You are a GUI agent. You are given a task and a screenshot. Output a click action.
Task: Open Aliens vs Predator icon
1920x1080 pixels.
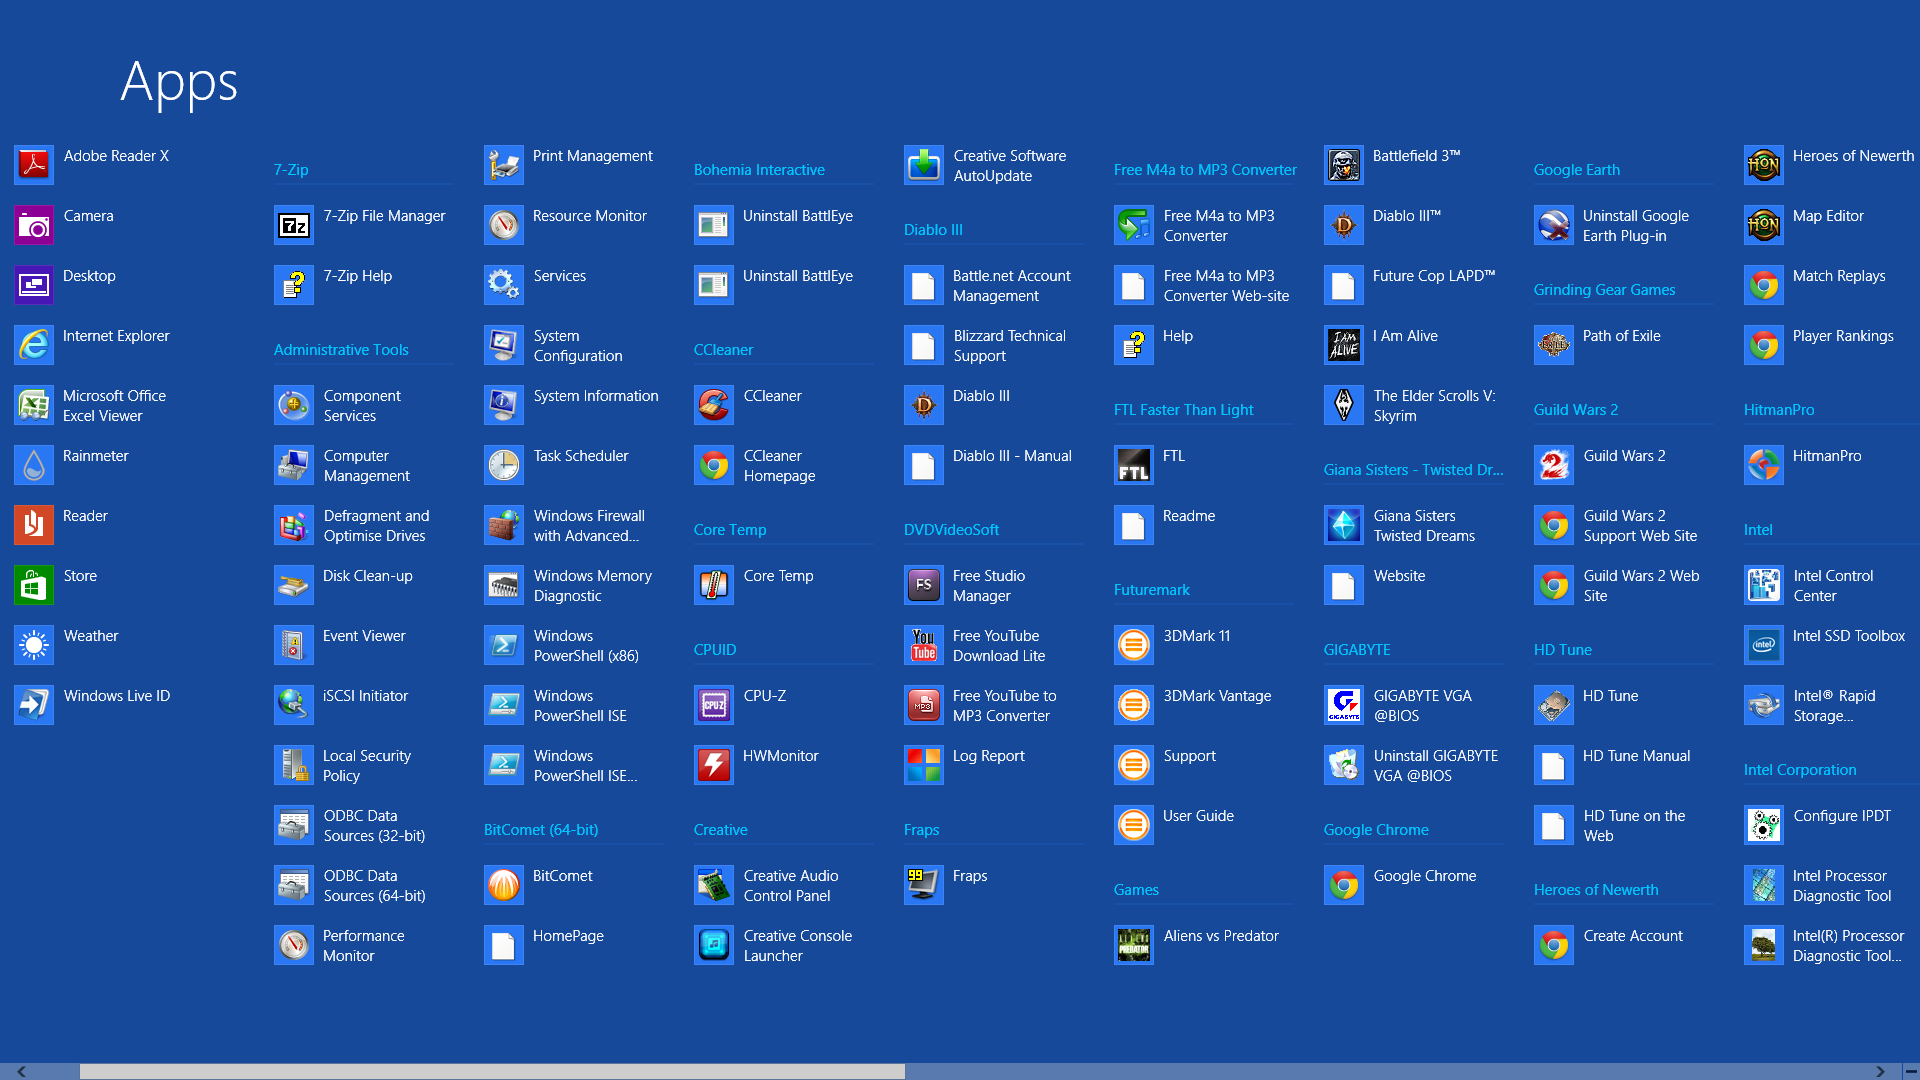point(1134,945)
